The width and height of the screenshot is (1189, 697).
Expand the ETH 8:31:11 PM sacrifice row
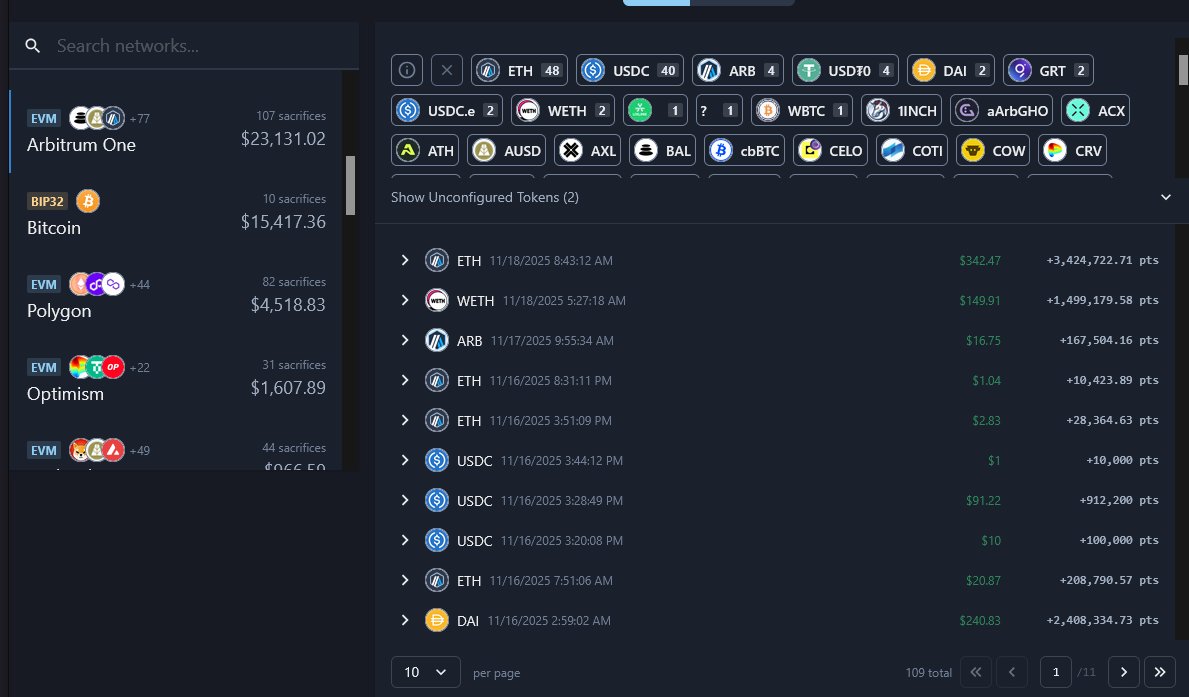[405, 380]
